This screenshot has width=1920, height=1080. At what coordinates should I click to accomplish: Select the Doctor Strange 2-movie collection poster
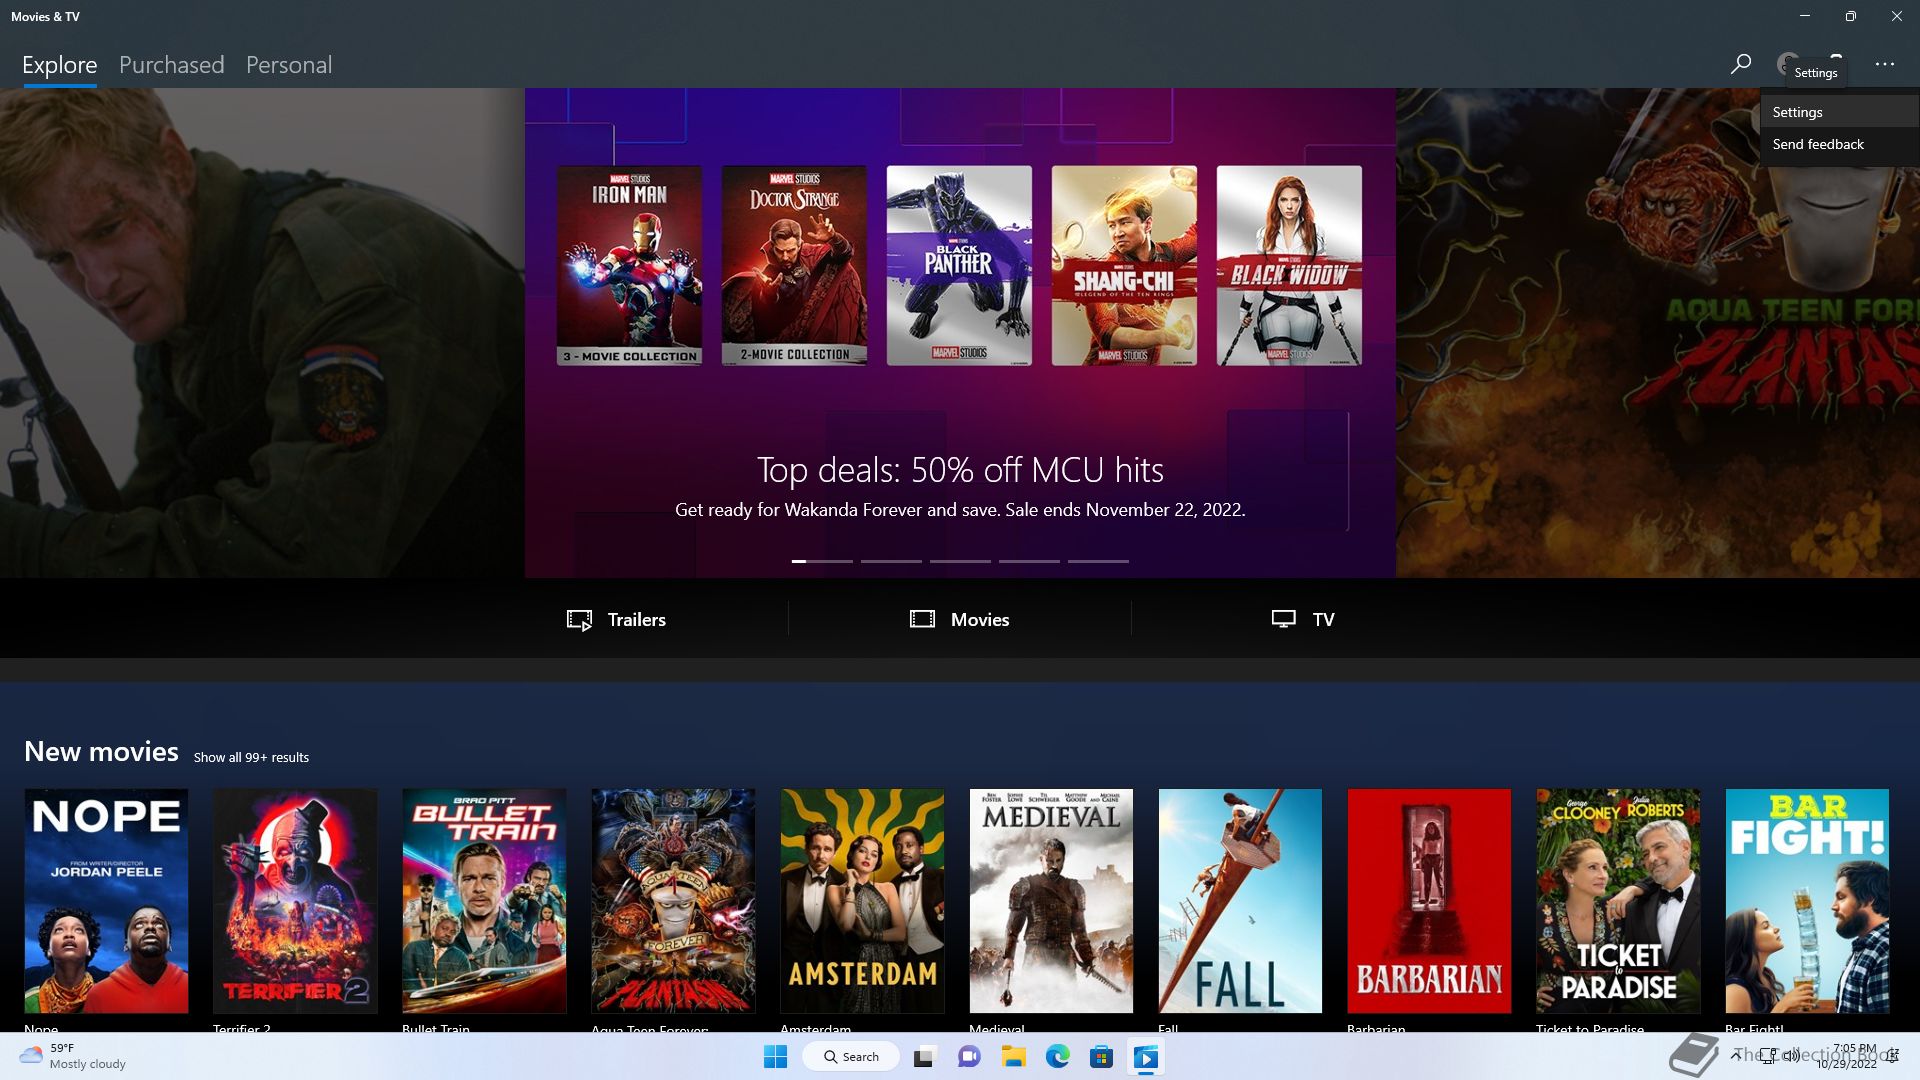[x=794, y=265]
